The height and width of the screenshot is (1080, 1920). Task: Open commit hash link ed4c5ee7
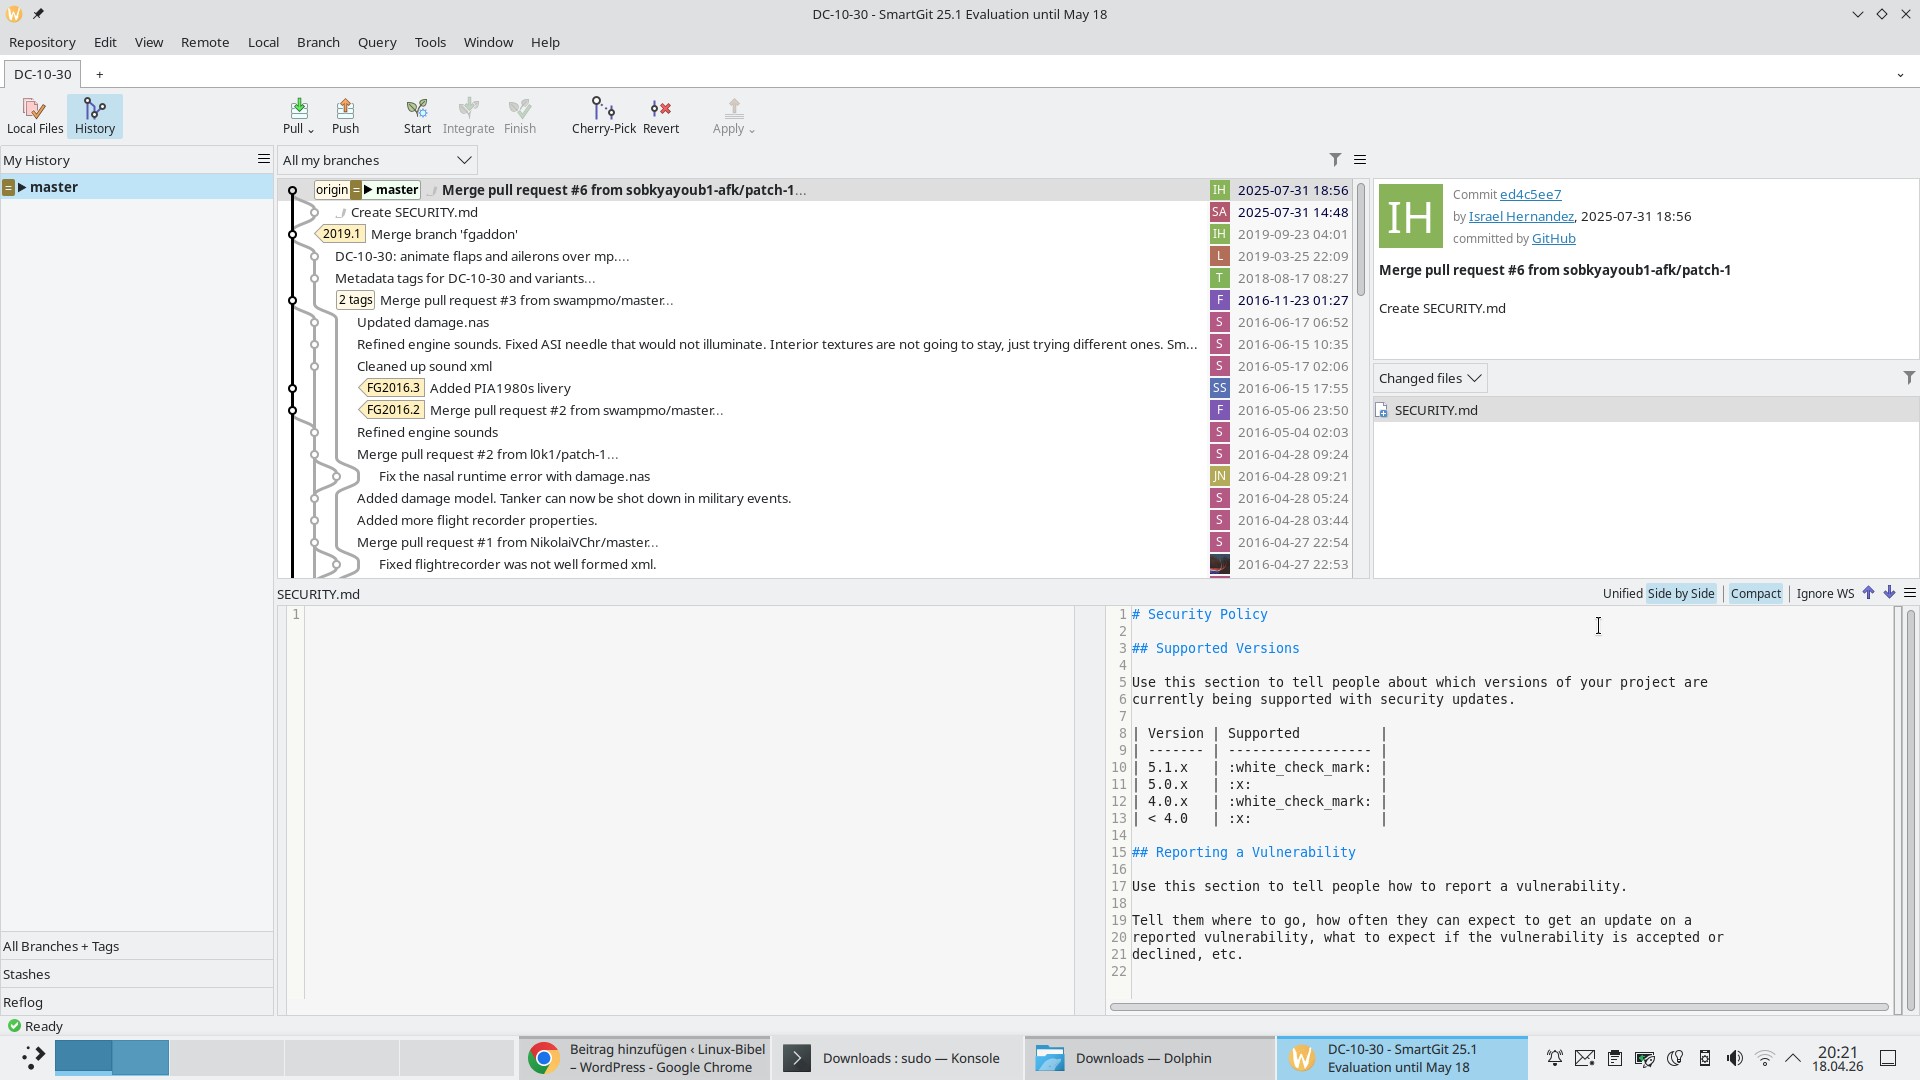1530,195
